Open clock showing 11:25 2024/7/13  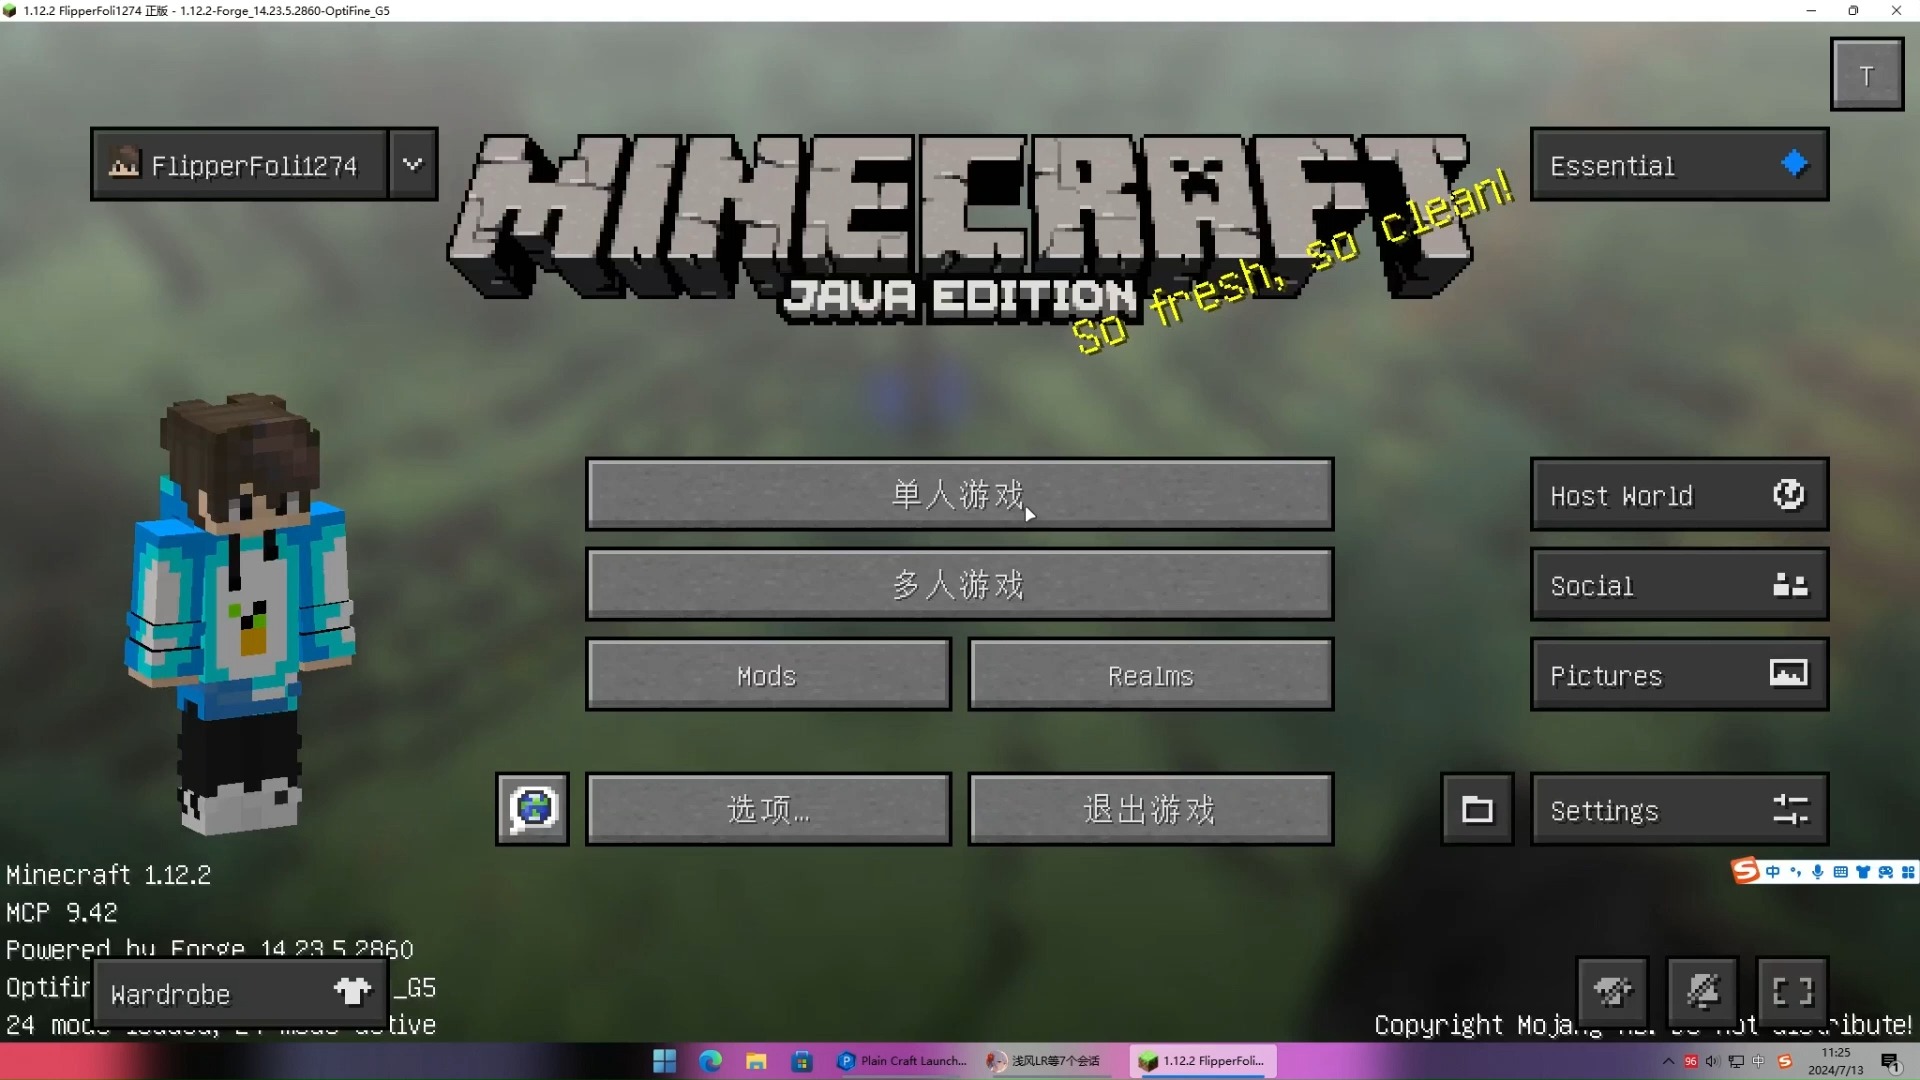1835,1061
